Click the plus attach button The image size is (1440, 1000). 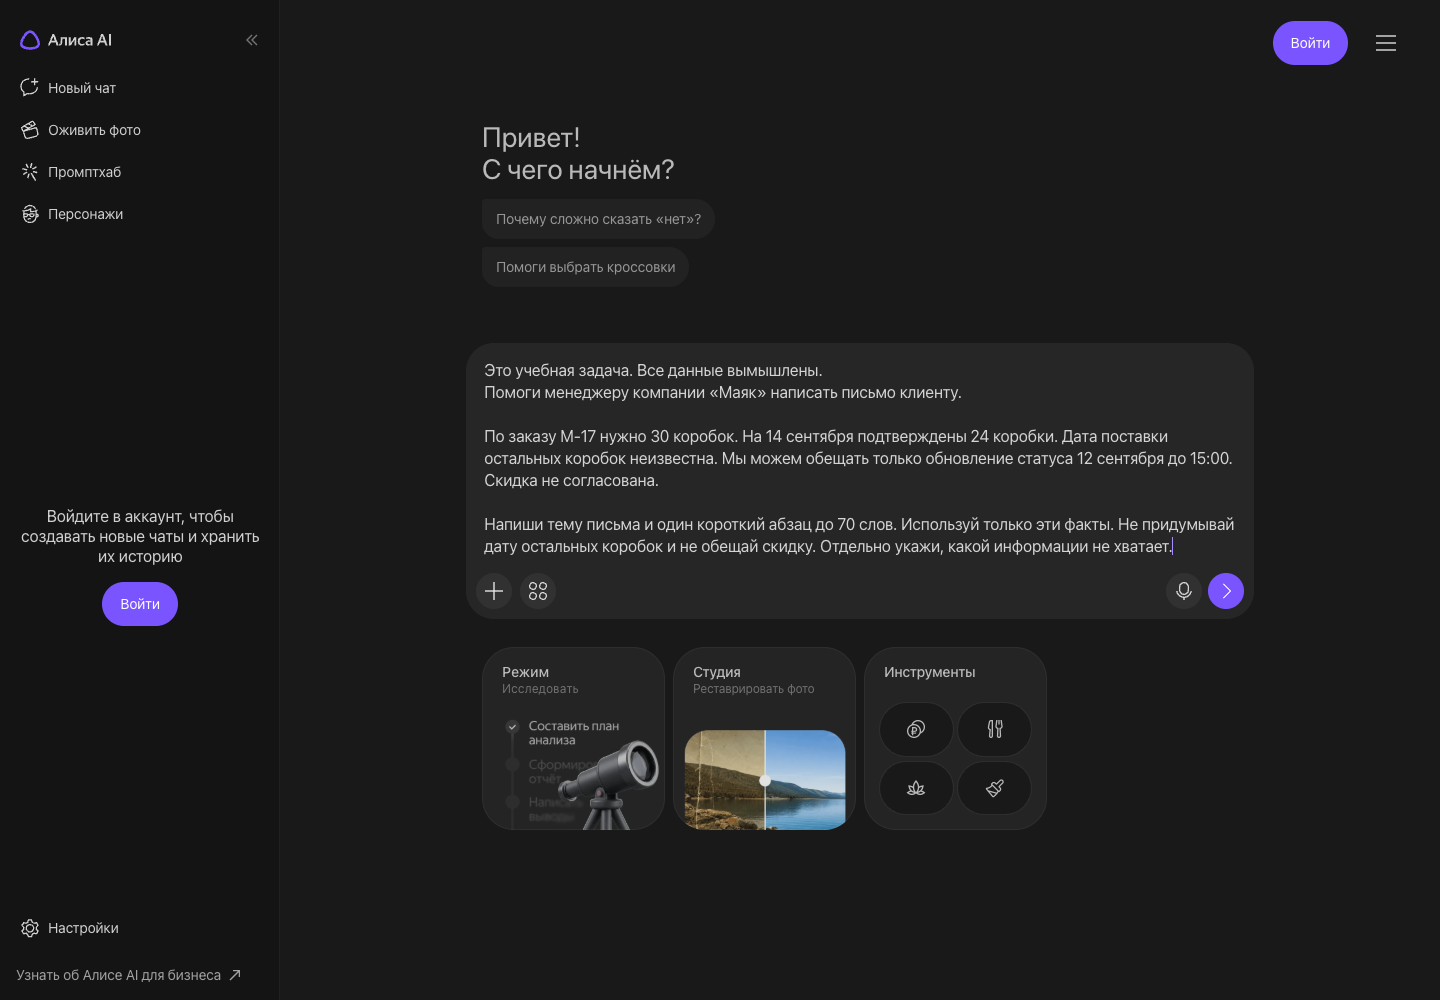tap(494, 591)
